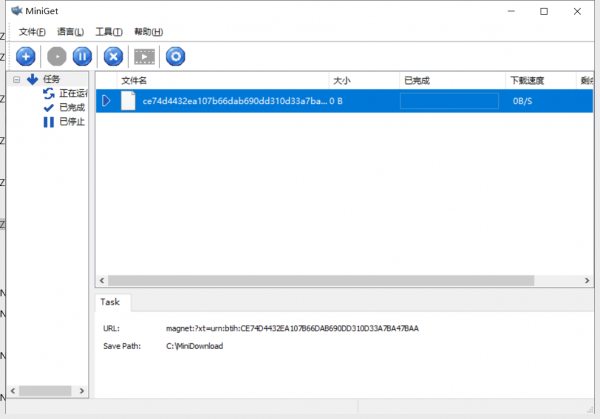Collapse the 任务 tree node

tap(16, 80)
